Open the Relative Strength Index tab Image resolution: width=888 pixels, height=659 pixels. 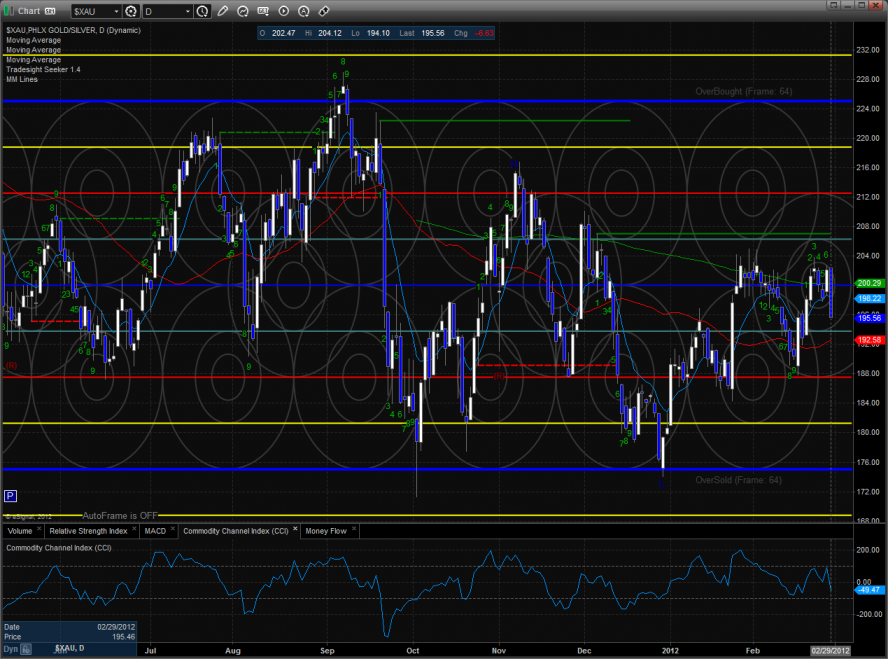point(88,531)
